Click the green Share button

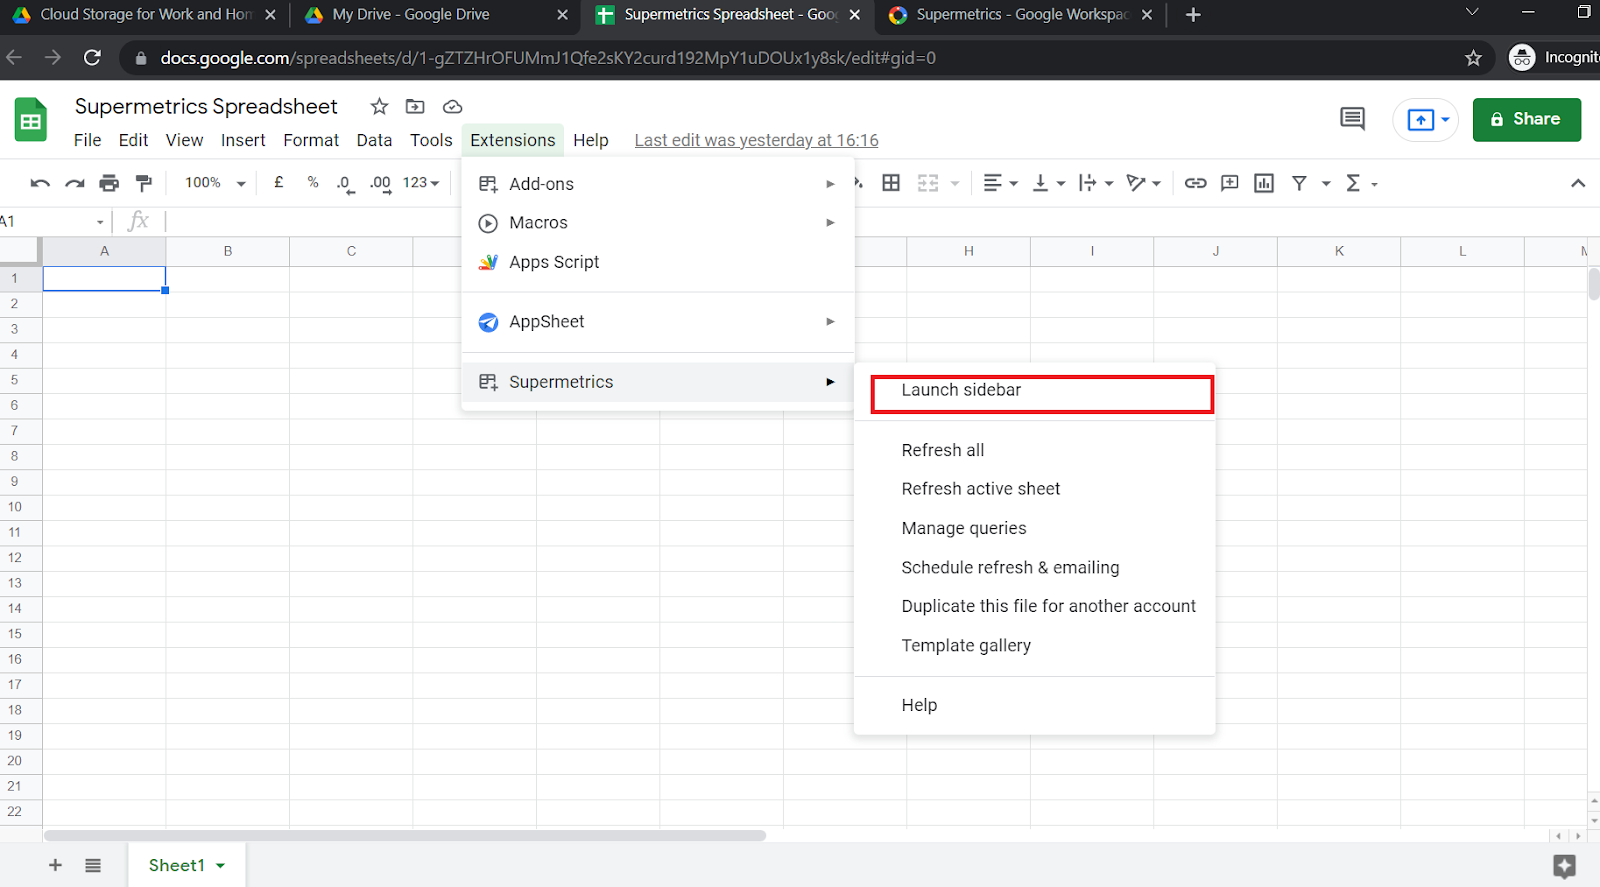tap(1526, 119)
